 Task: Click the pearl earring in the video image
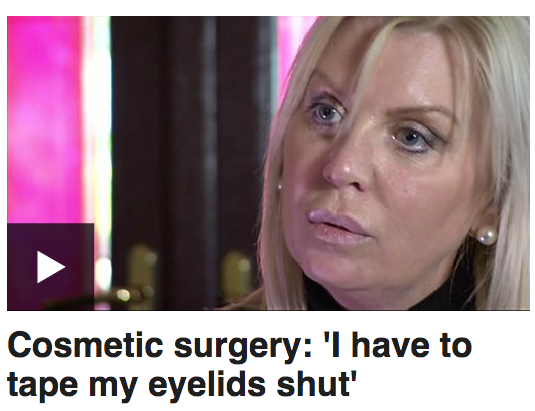[x=486, y=235]
